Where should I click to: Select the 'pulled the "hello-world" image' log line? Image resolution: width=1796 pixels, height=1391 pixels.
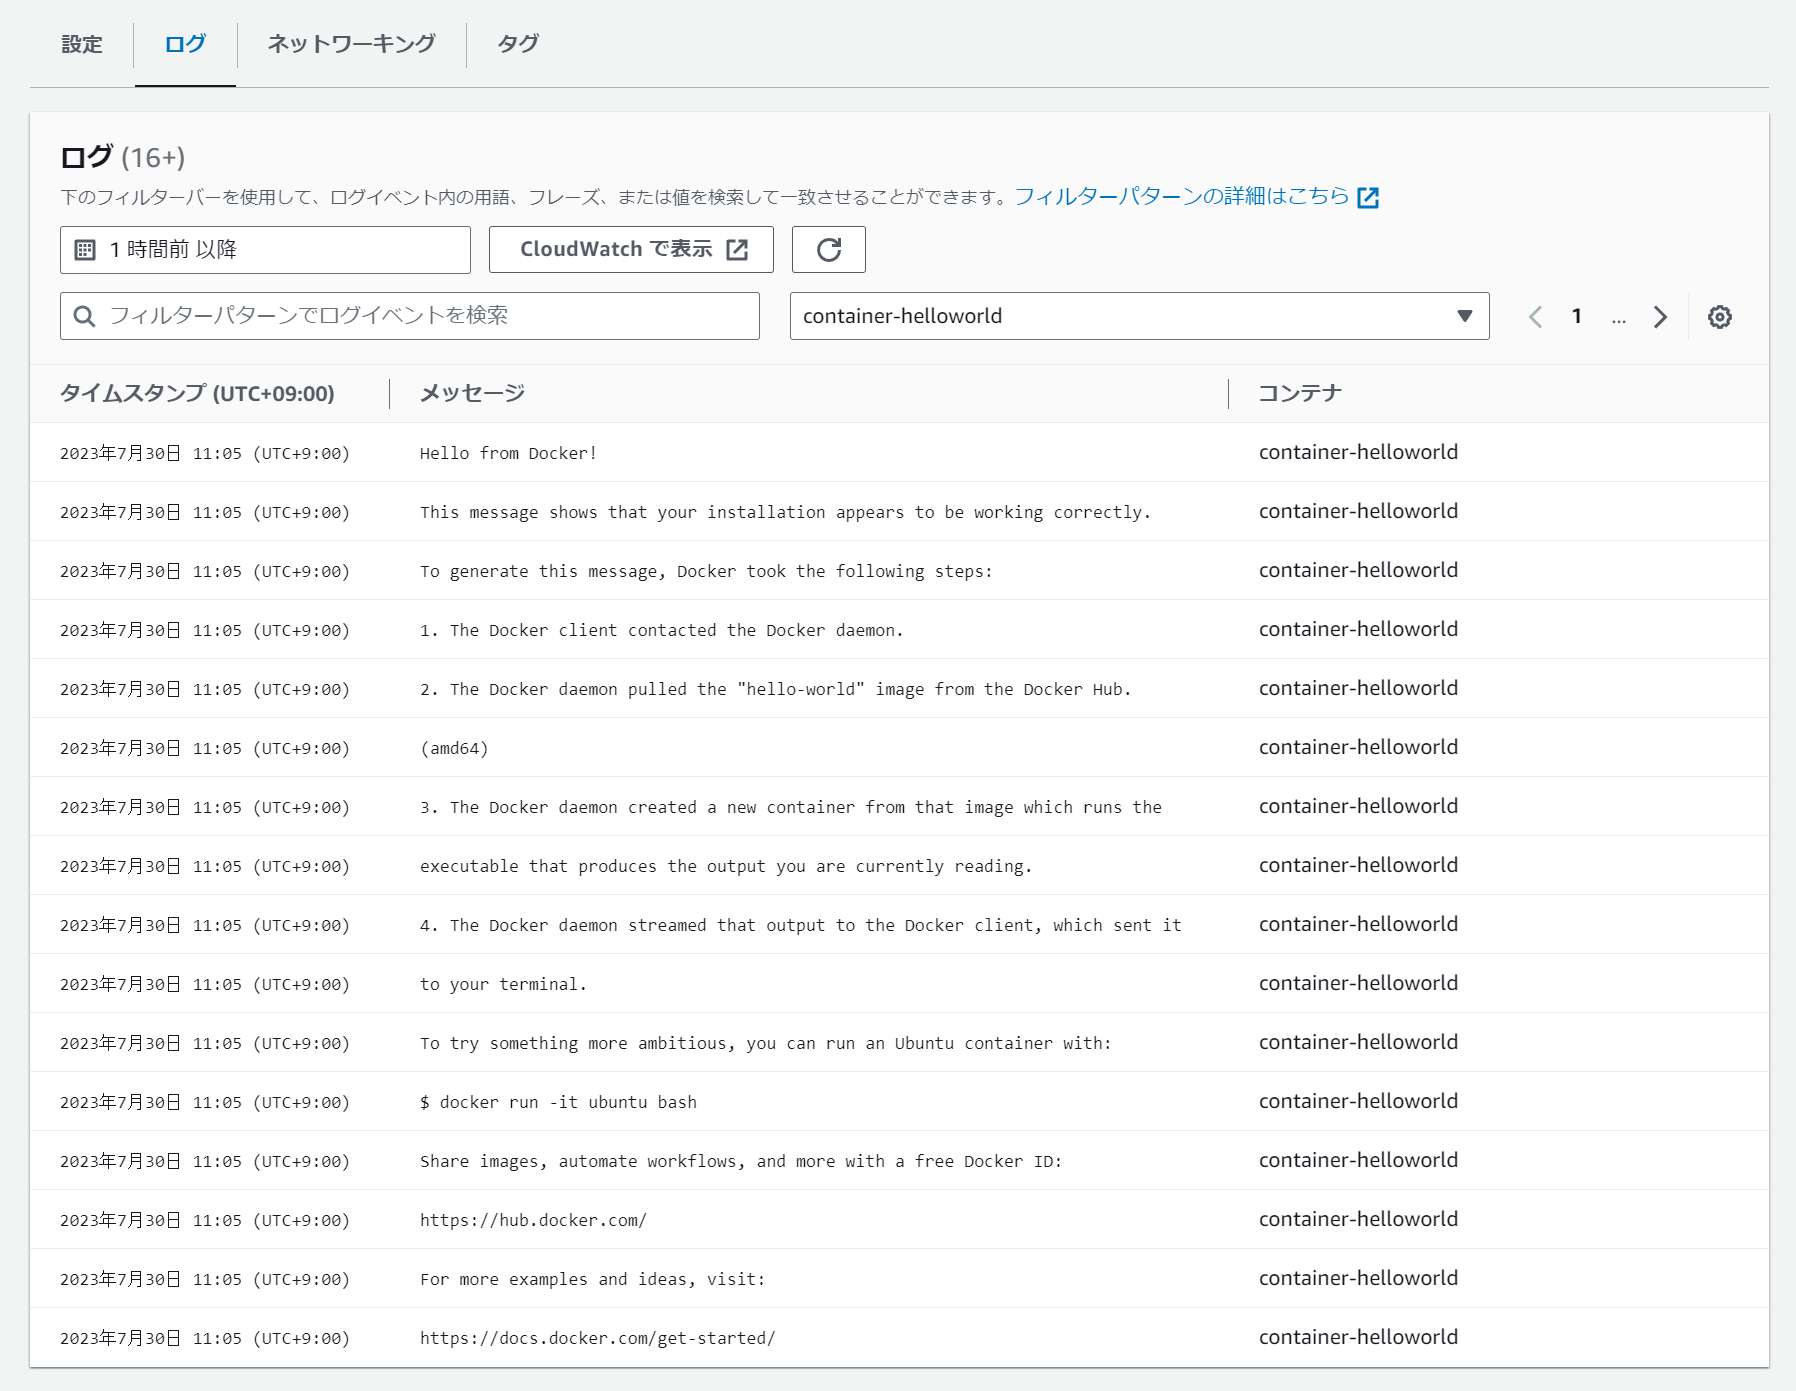tap(775, 689)
